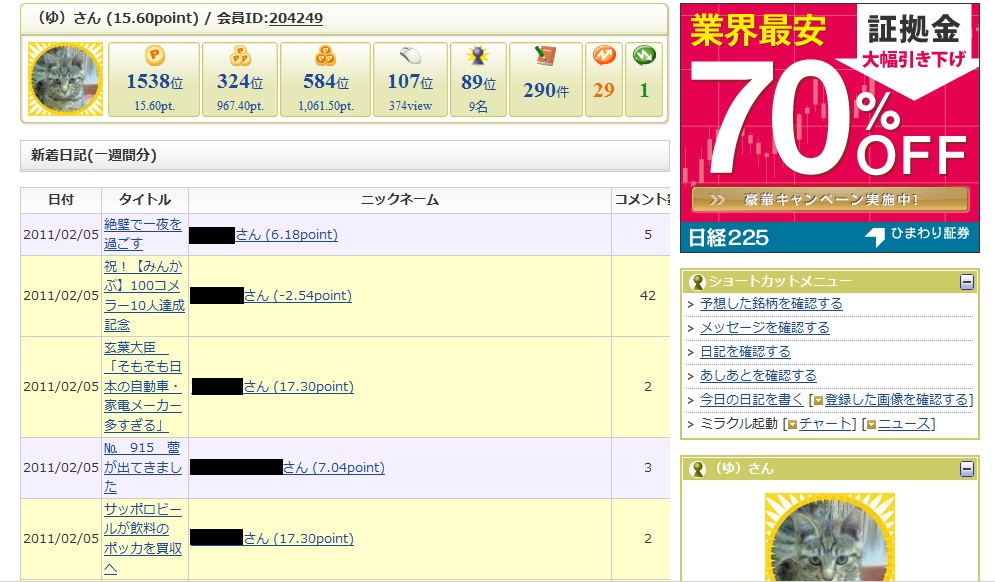Click the (ゆ)さん panel header person icon

pos(697,469)
